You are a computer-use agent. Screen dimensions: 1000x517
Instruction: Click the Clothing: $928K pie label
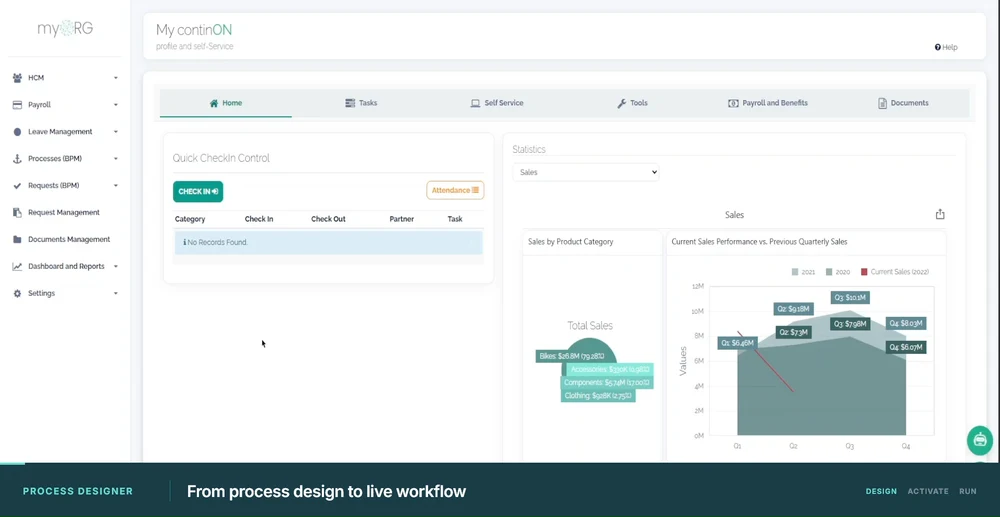[598, 396]
